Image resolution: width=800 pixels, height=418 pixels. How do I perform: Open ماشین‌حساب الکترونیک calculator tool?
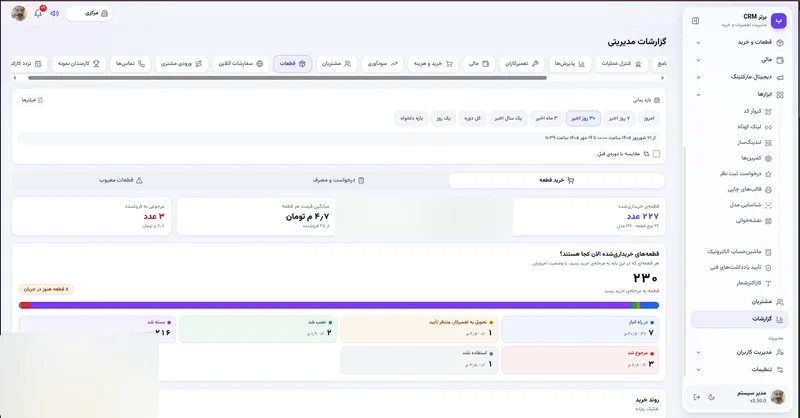click(x=739, y=252)
